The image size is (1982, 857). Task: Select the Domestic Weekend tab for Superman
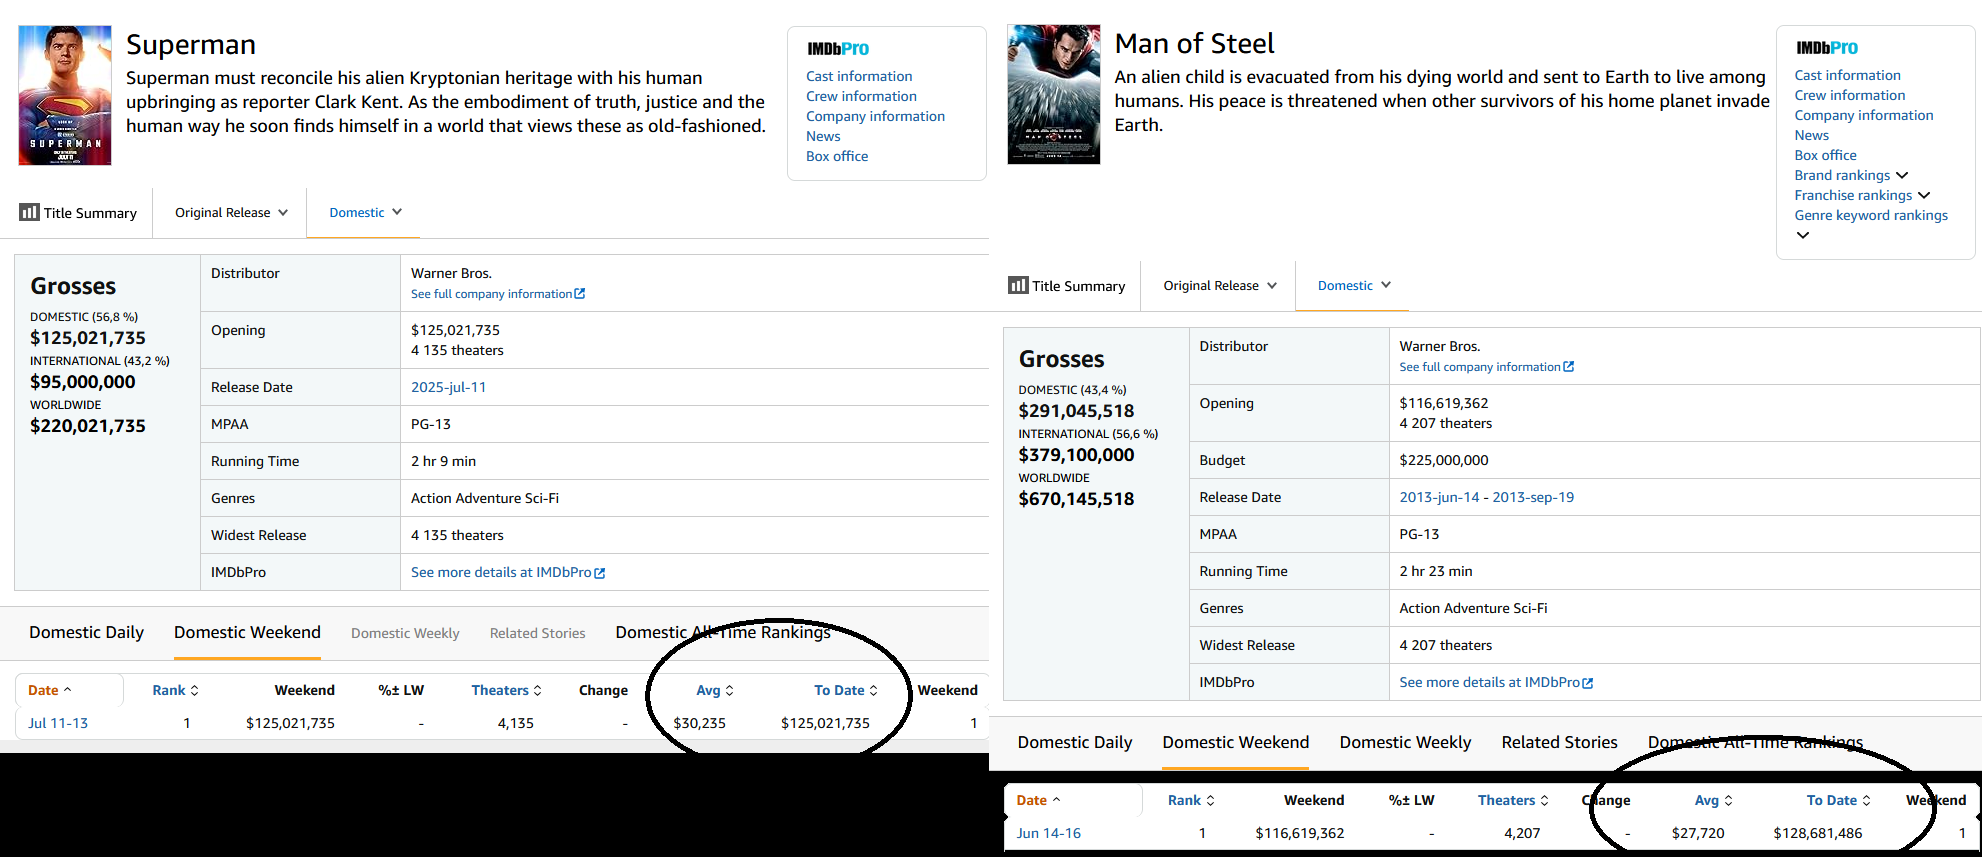point(247,632)
